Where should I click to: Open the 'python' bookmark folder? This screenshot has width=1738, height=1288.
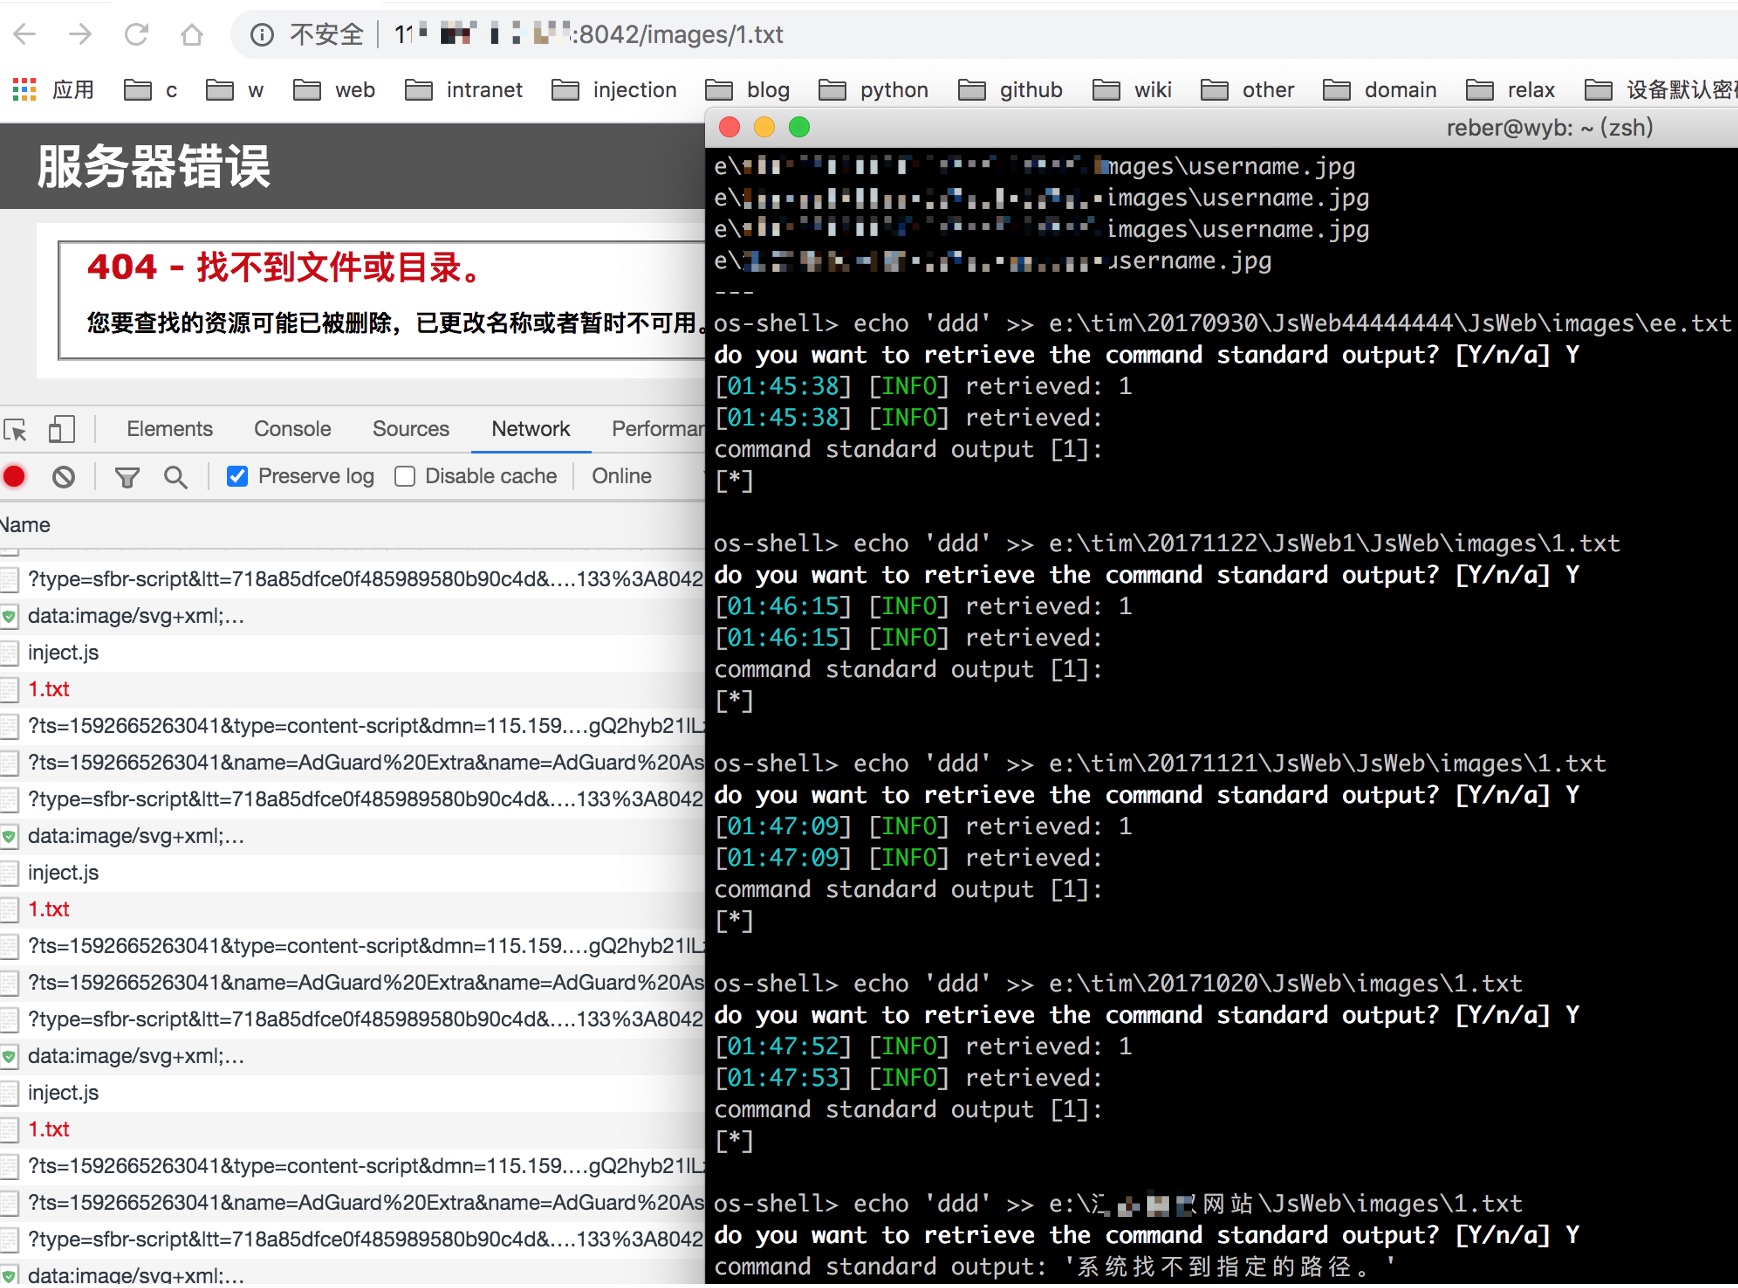pos(874,90)
